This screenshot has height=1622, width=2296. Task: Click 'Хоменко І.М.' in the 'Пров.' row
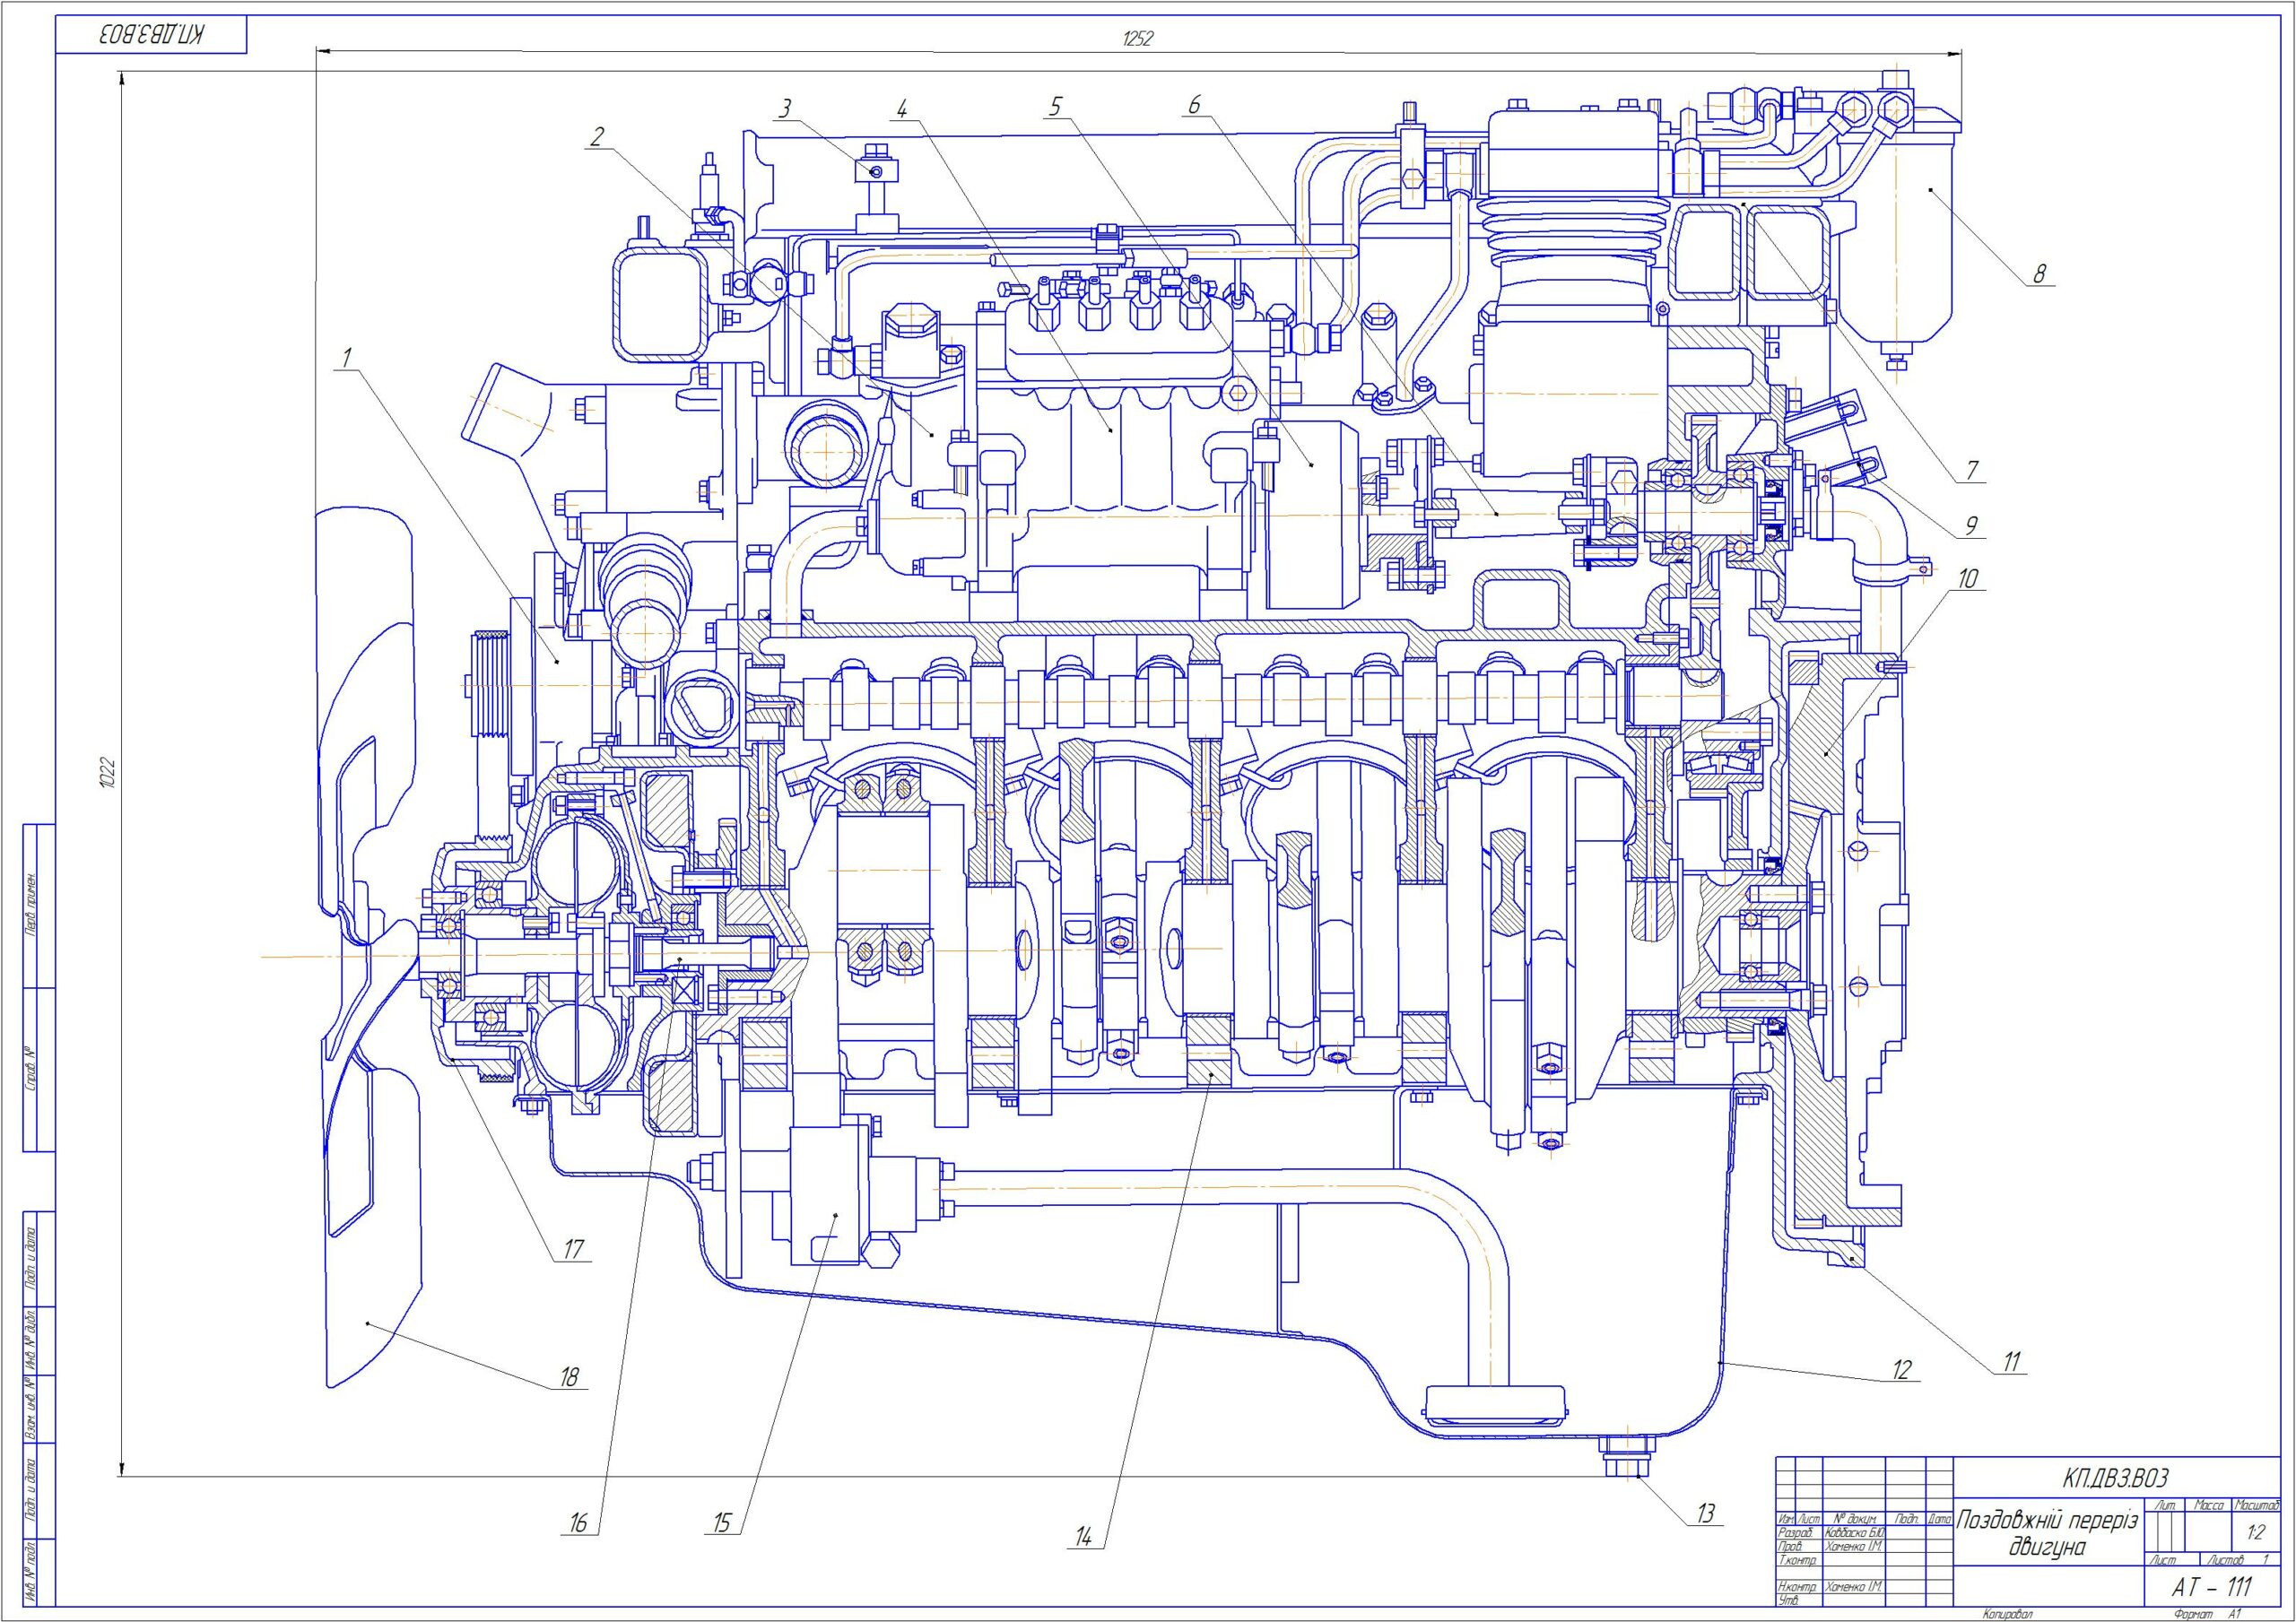1854,1547
